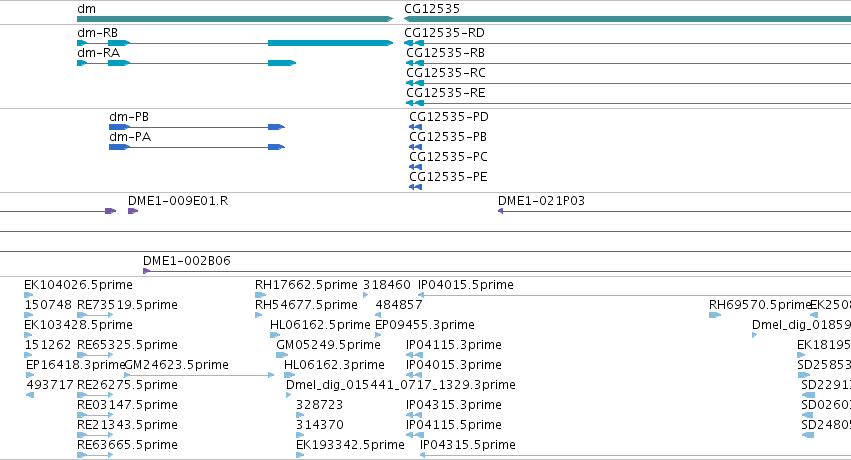Click the dm-PA protein feature
This screenshot has width=851, height=460.
pos(197,147)
